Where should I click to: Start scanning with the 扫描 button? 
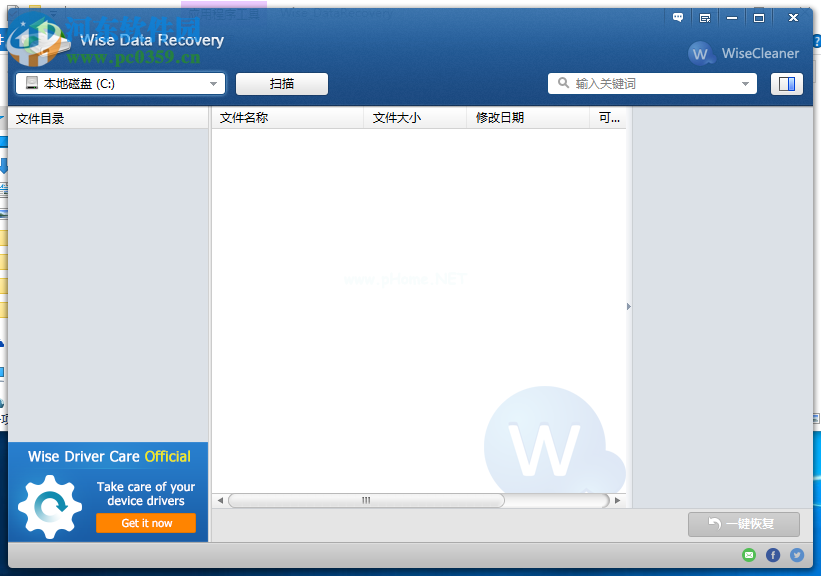[x=281, y=83]
